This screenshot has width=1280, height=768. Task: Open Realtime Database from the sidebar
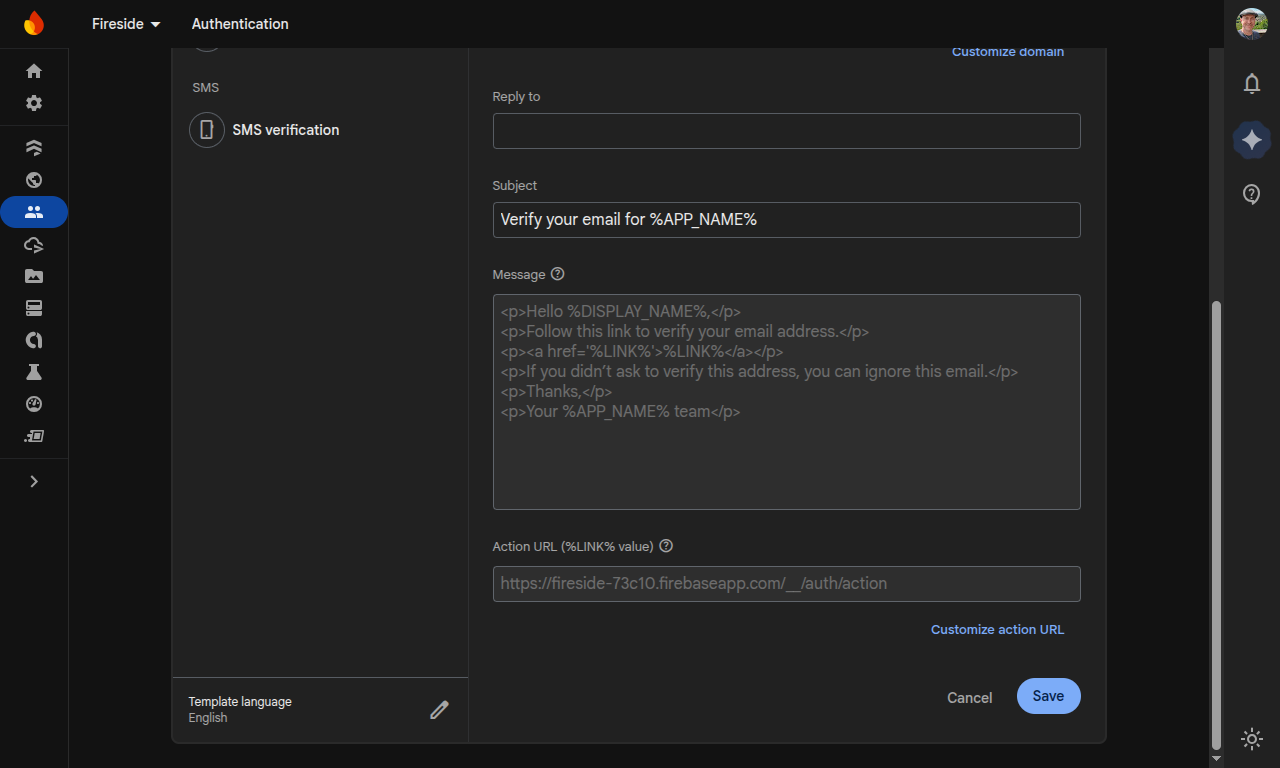coord(33,308)
